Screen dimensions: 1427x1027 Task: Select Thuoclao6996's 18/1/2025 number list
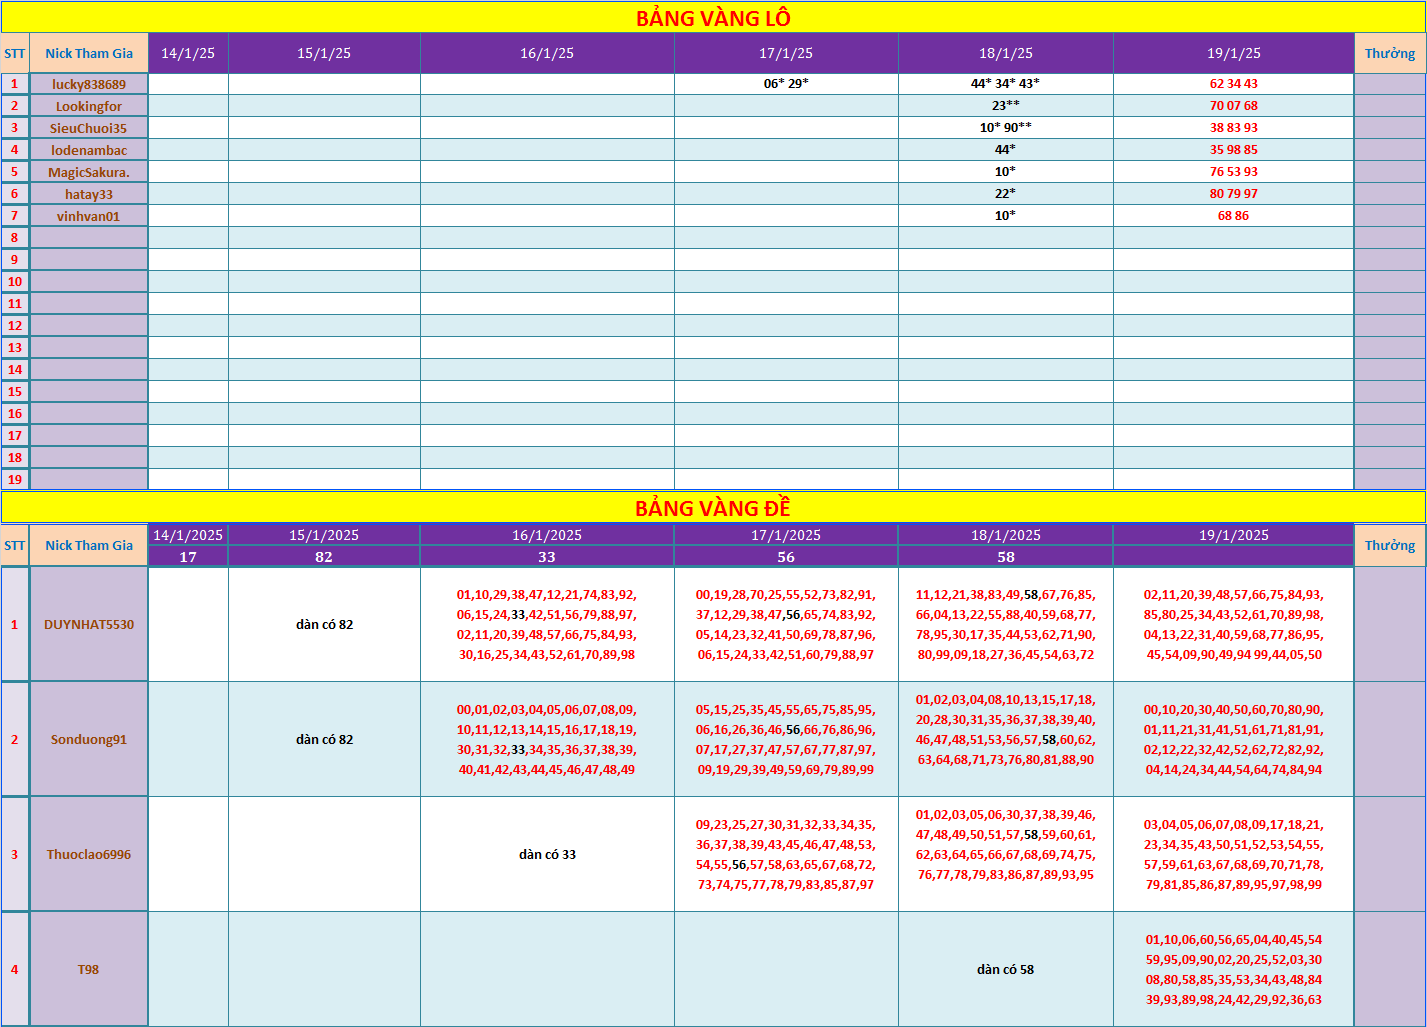tap(1006, 854)
